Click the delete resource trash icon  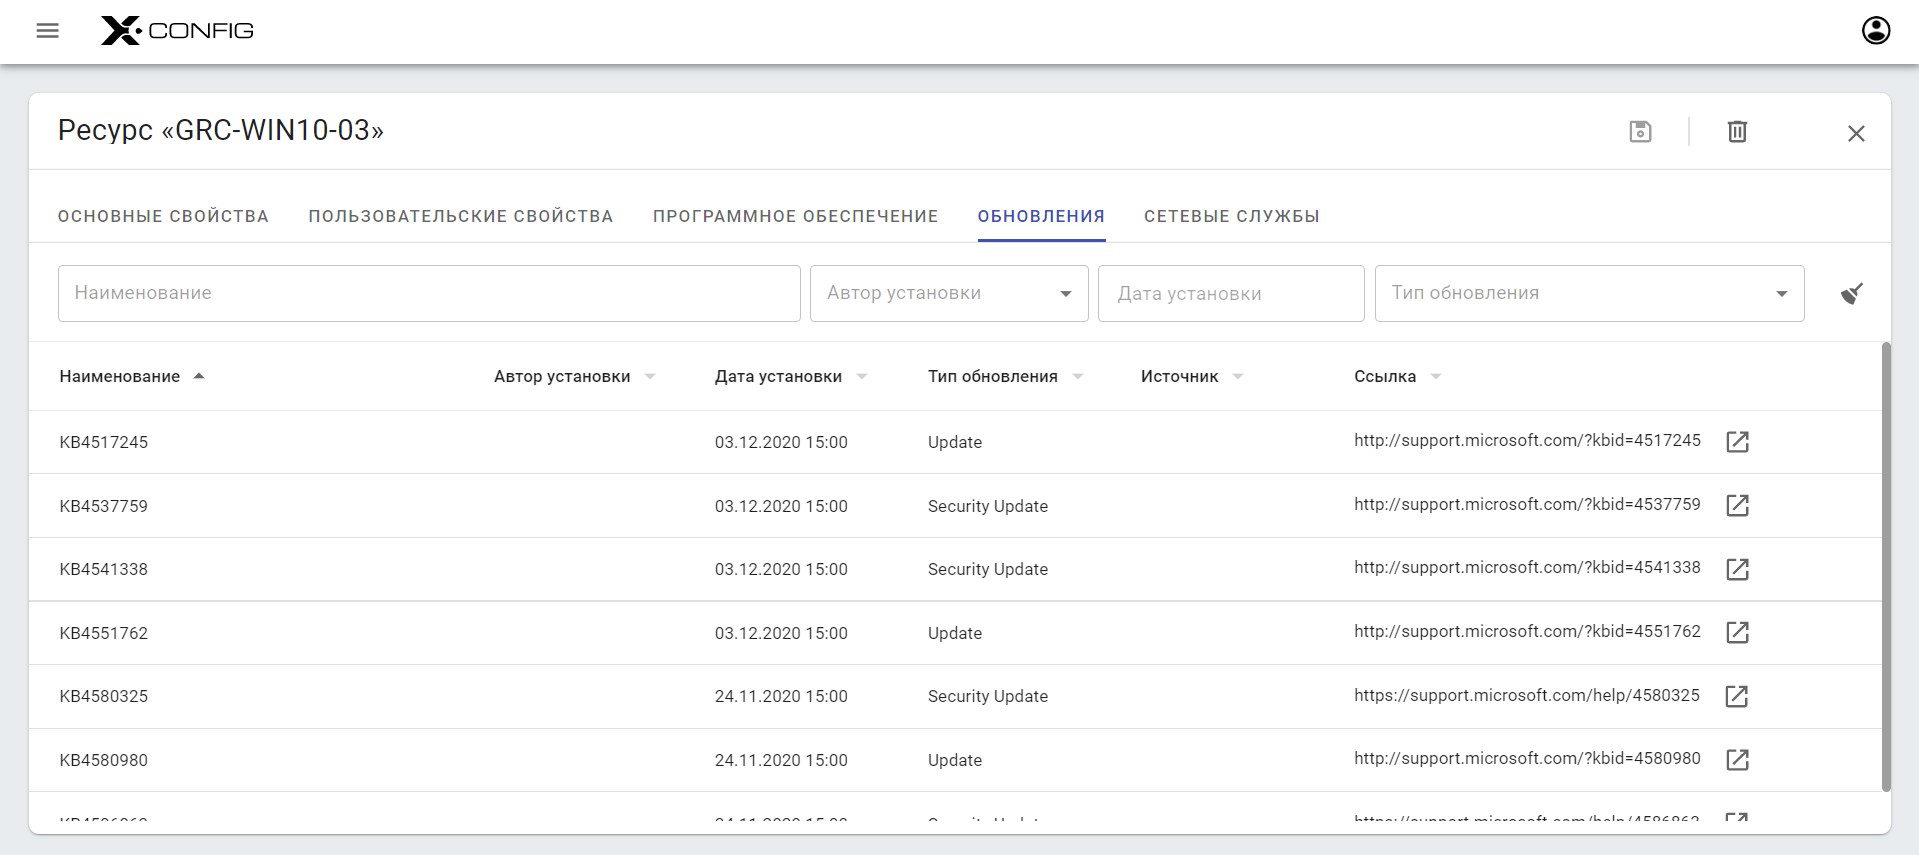[1737, 132]
